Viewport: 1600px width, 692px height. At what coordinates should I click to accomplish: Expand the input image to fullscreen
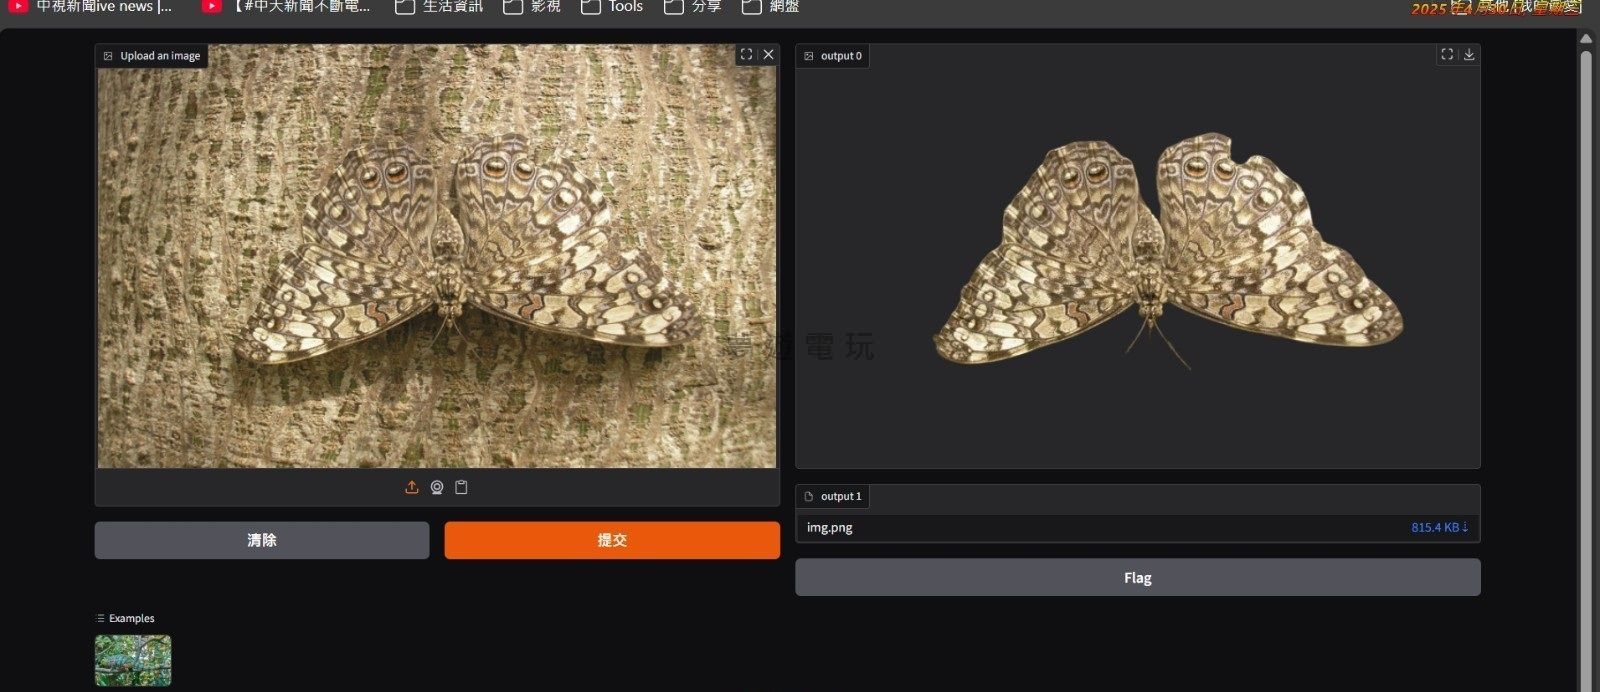click(x=746, y=55)
